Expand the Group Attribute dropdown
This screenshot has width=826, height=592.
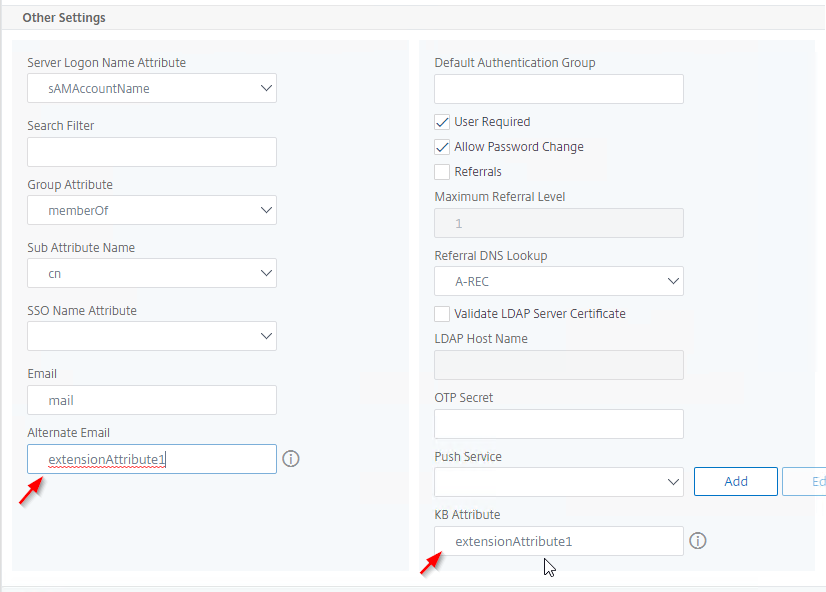click(x=152, y=210)
